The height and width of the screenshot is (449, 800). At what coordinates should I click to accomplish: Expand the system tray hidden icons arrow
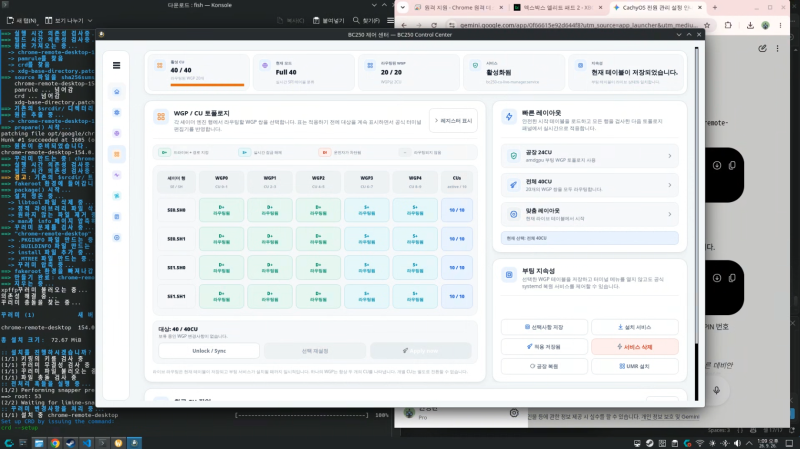(x=749, y=443)
